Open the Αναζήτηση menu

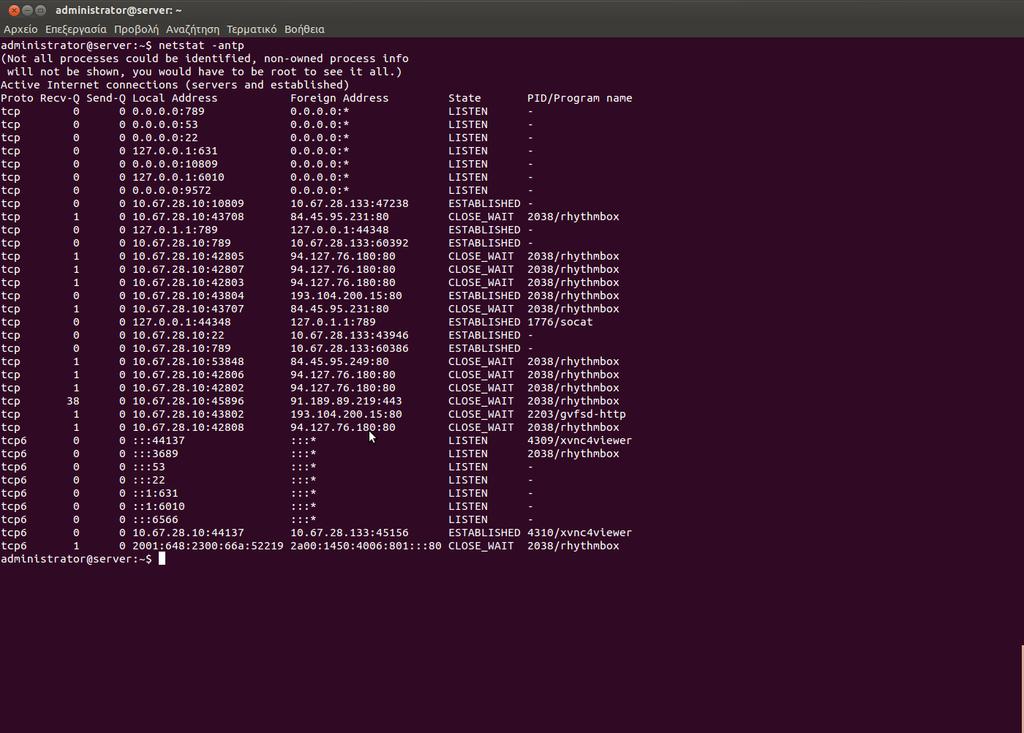(193, 29)
